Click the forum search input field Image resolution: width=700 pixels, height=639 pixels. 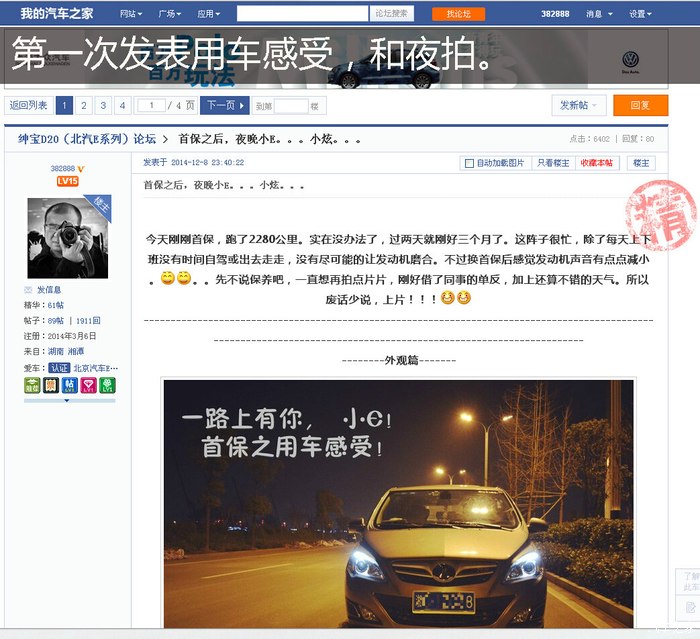click(x=302, y=14)
